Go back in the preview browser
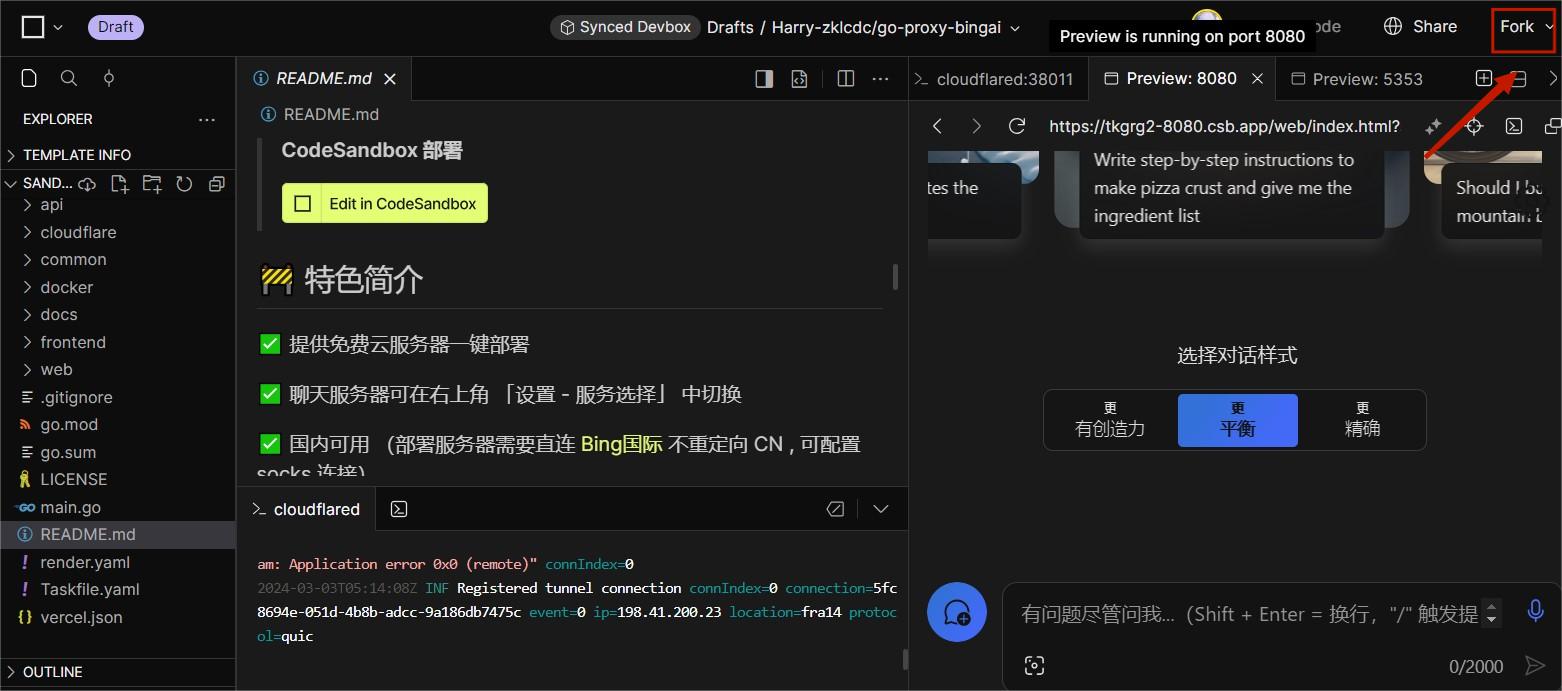This screenshot has width=1562, height=691. tap(938, 126)
